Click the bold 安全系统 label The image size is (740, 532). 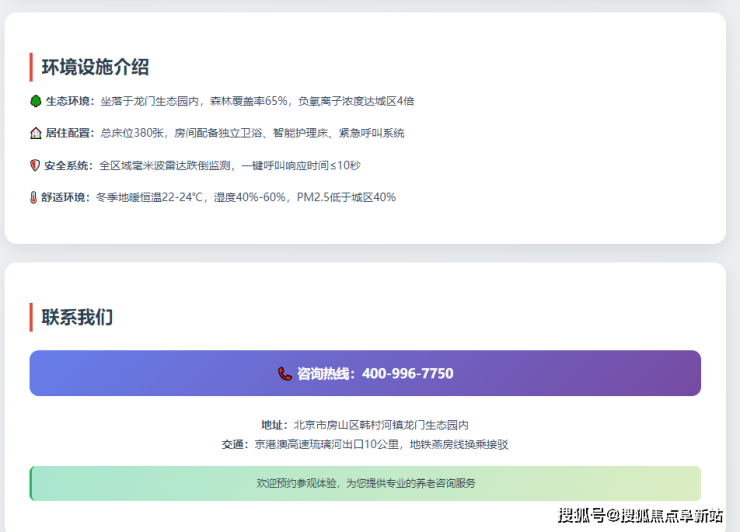coord(70,165)
